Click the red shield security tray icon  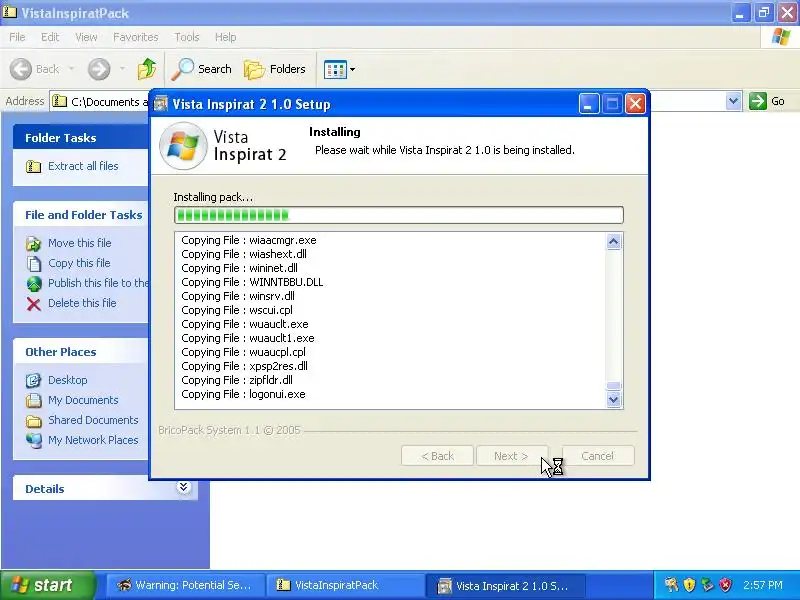tap(725, 585)
